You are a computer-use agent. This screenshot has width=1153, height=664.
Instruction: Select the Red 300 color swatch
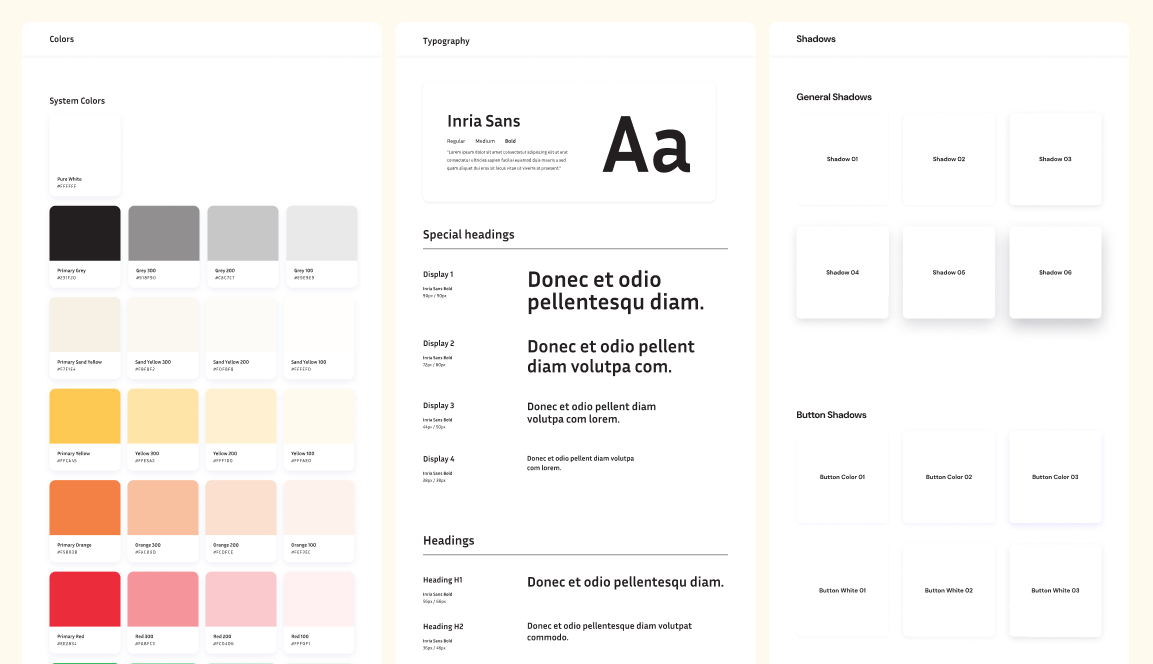(x=164, y=600)
